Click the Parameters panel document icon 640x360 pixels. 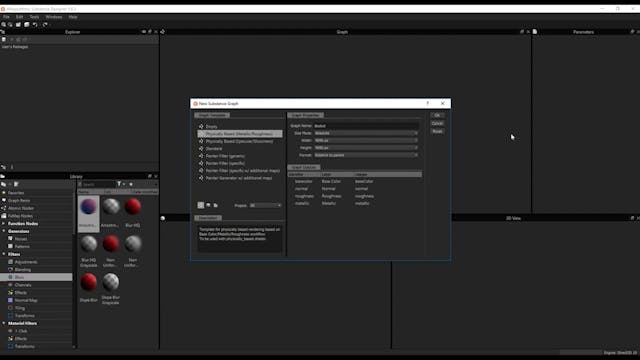click(535, 32)
